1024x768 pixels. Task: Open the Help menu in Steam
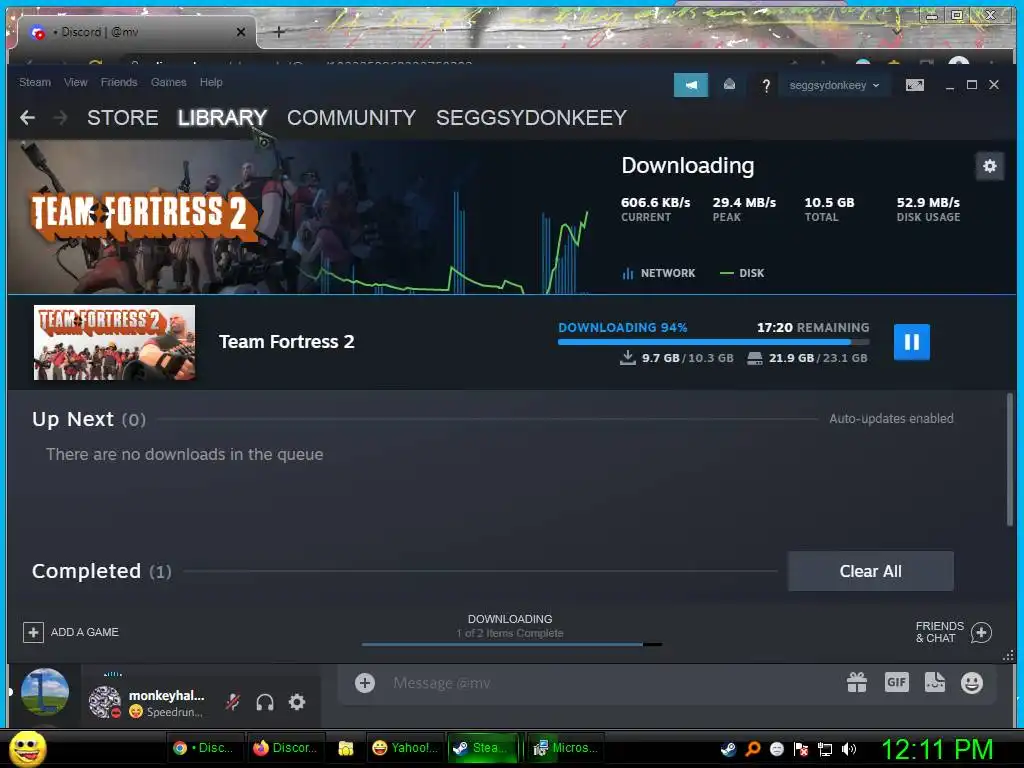pos(211,82)
